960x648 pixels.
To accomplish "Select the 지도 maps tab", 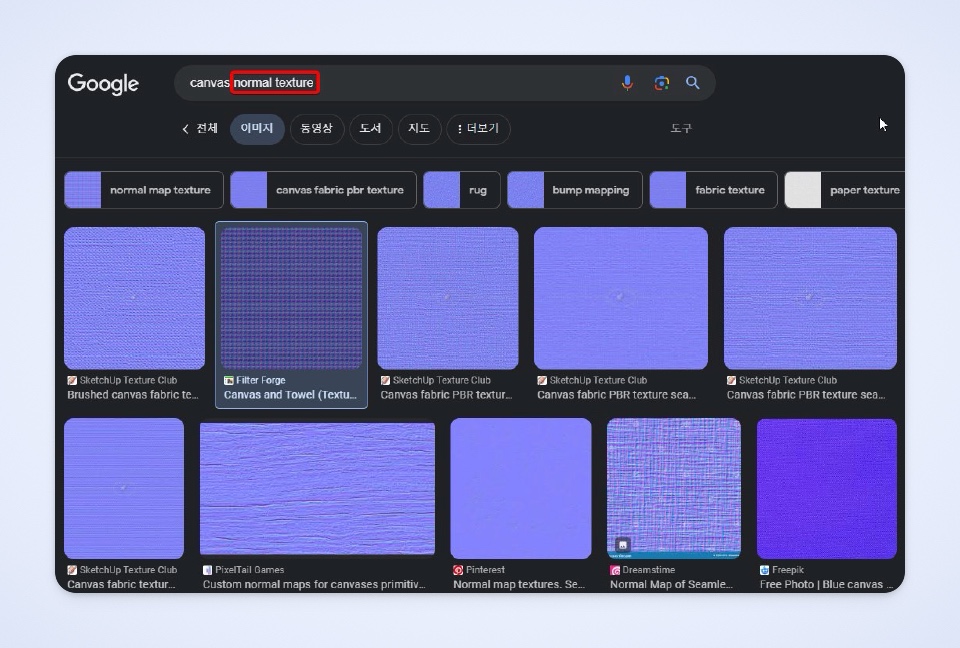I will click(x=419, y=129).
